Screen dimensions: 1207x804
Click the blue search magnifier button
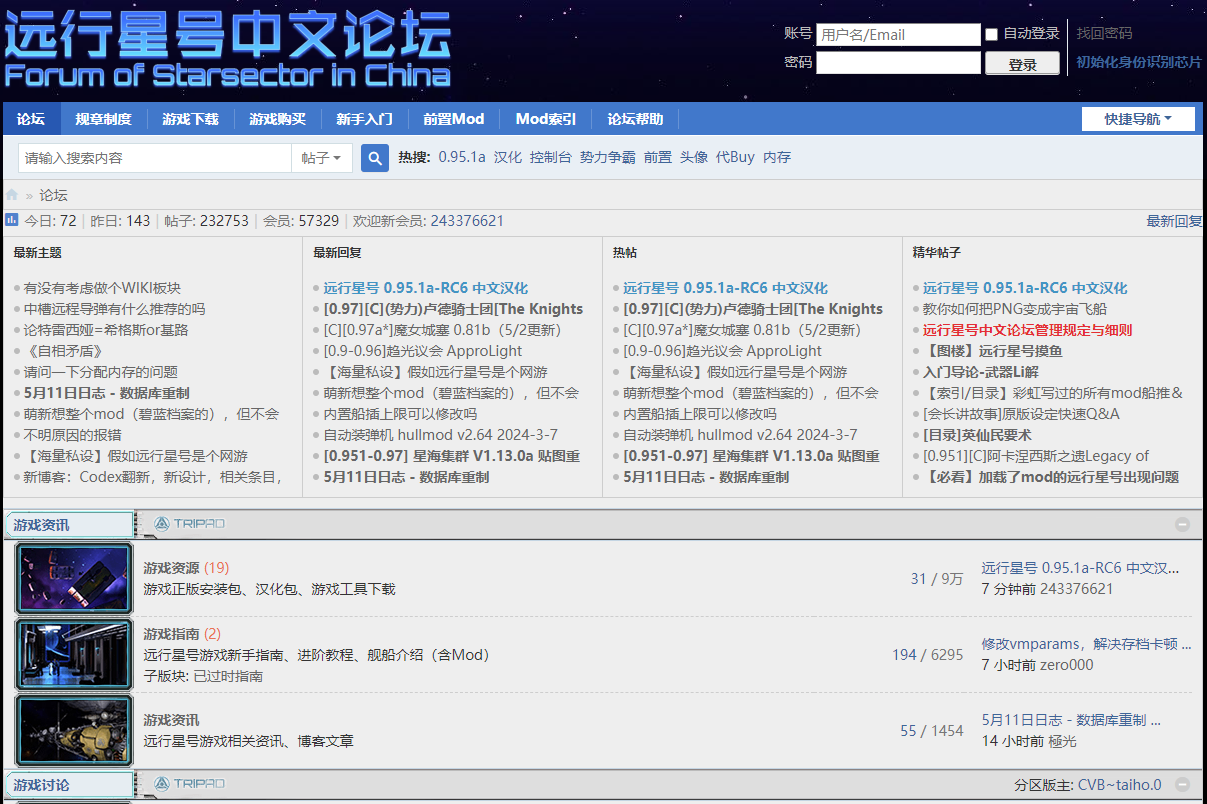pos(375,158)
